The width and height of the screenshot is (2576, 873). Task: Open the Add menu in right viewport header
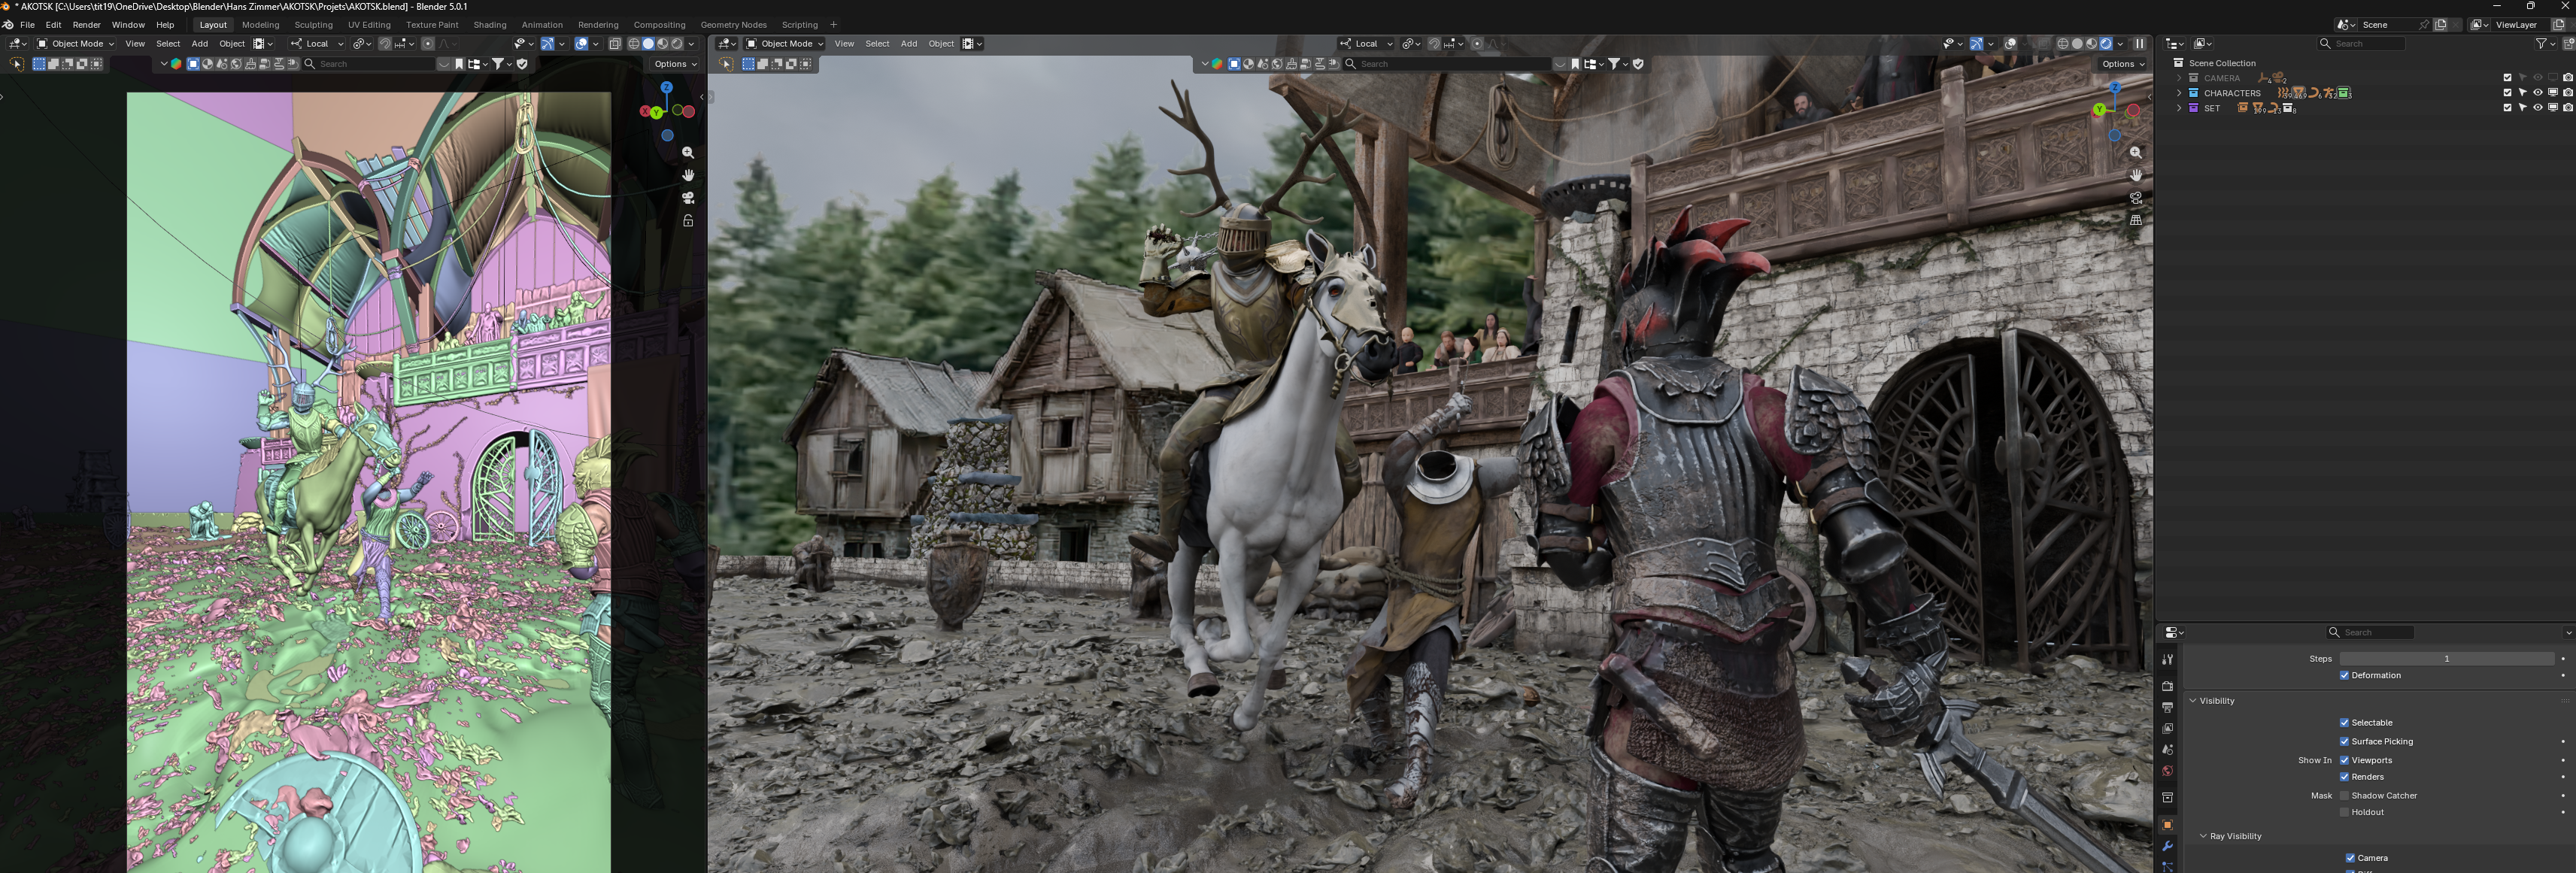tap(908, 44)
